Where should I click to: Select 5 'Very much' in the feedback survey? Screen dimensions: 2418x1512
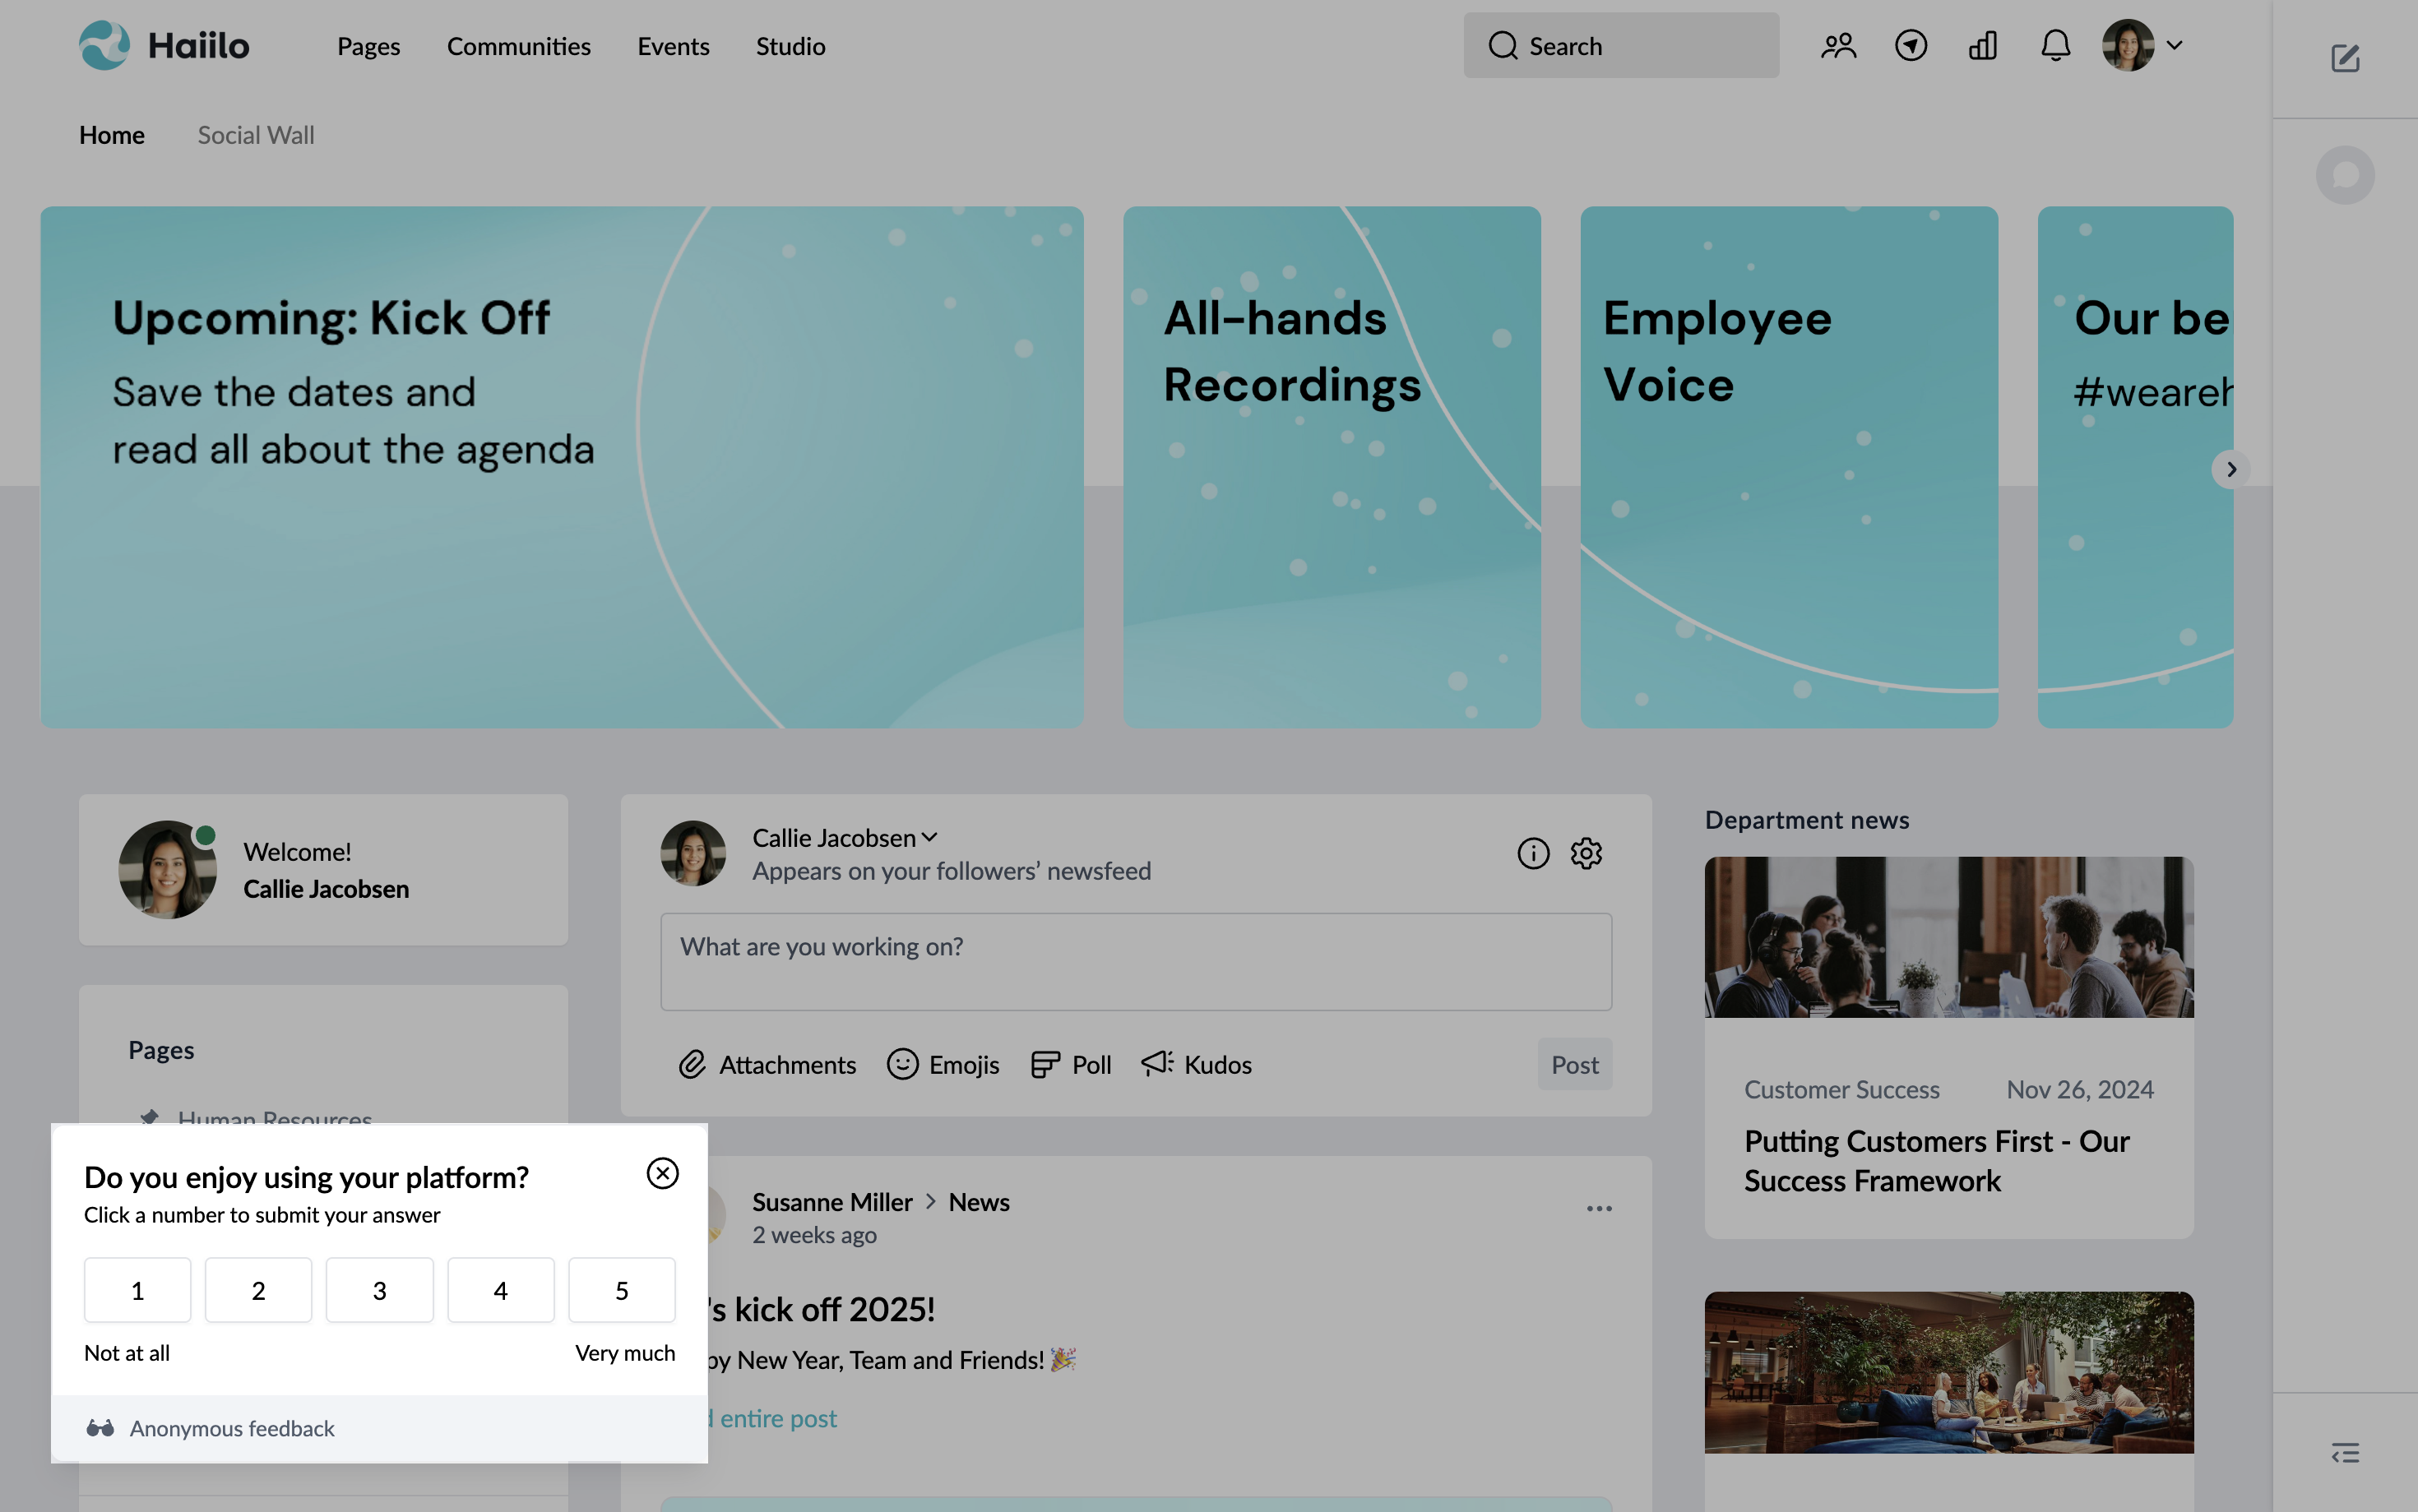pyautogui.click(x=622, y=1290)
